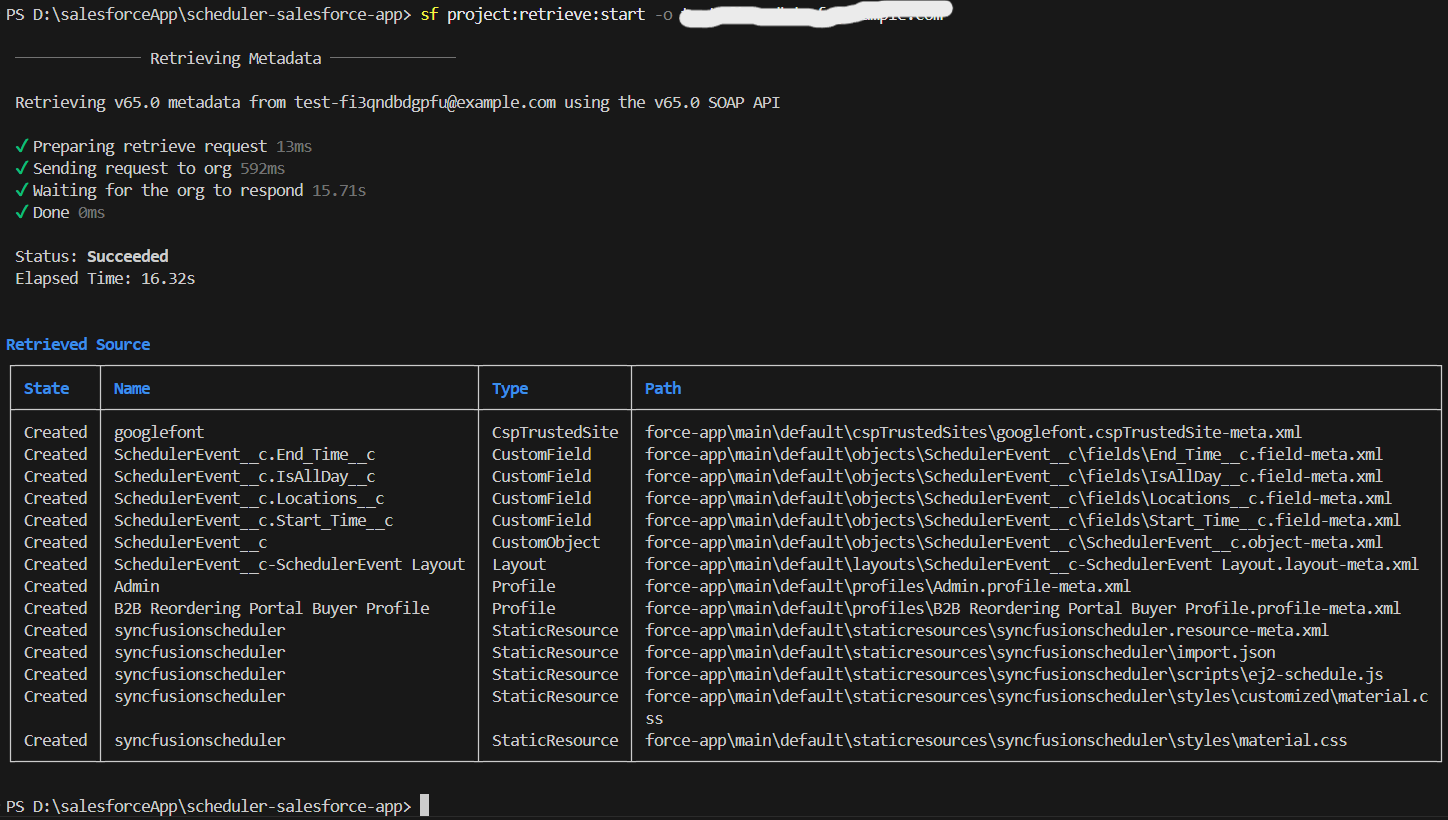Click the Start_Time__c.field-meta.xml path

pos(1023,520)
